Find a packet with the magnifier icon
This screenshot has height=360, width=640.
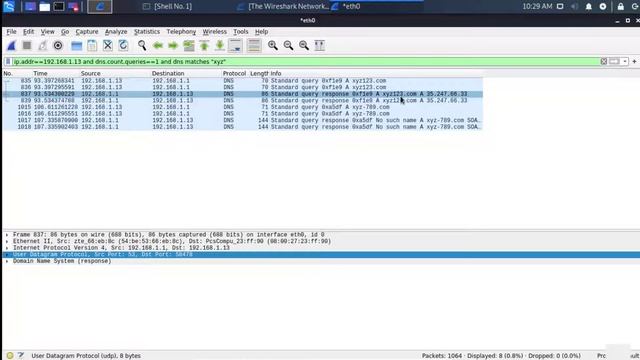pyautogui.click(x=142, y=46)
